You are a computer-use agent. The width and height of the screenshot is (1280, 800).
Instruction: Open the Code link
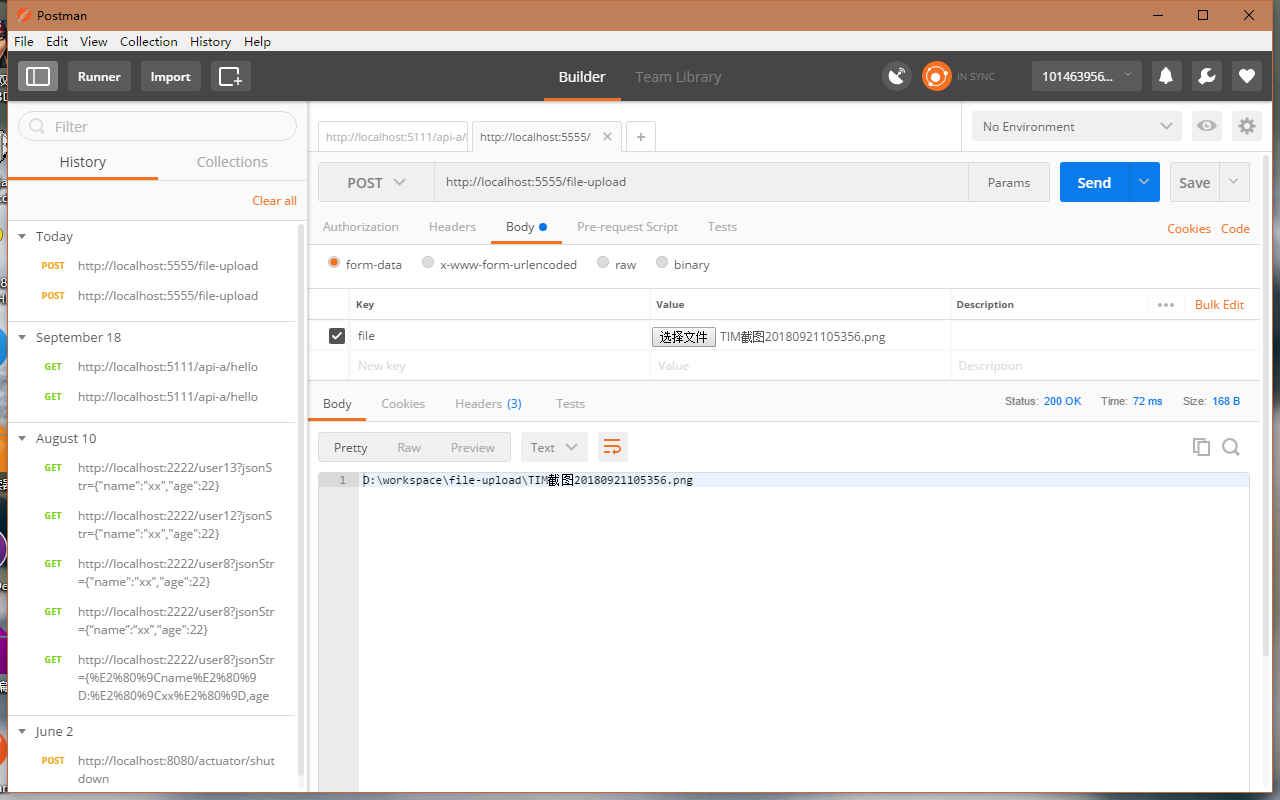[x=1235, y=229]
